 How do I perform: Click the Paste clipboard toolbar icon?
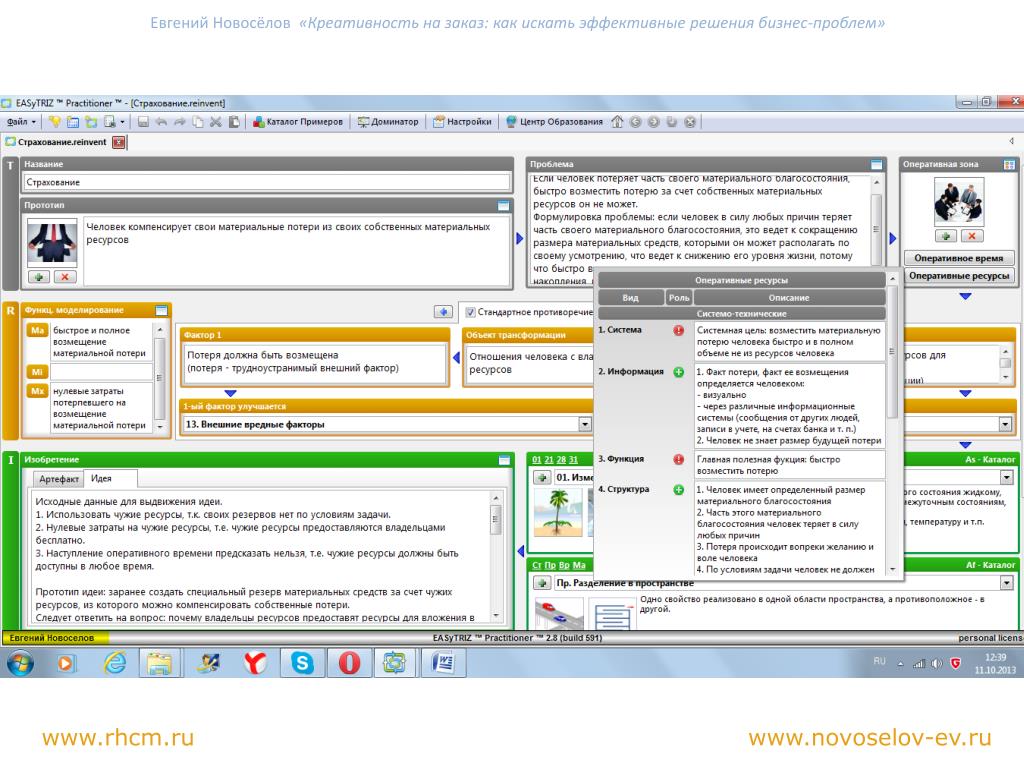pyautogui.click(x=234, y=121)
